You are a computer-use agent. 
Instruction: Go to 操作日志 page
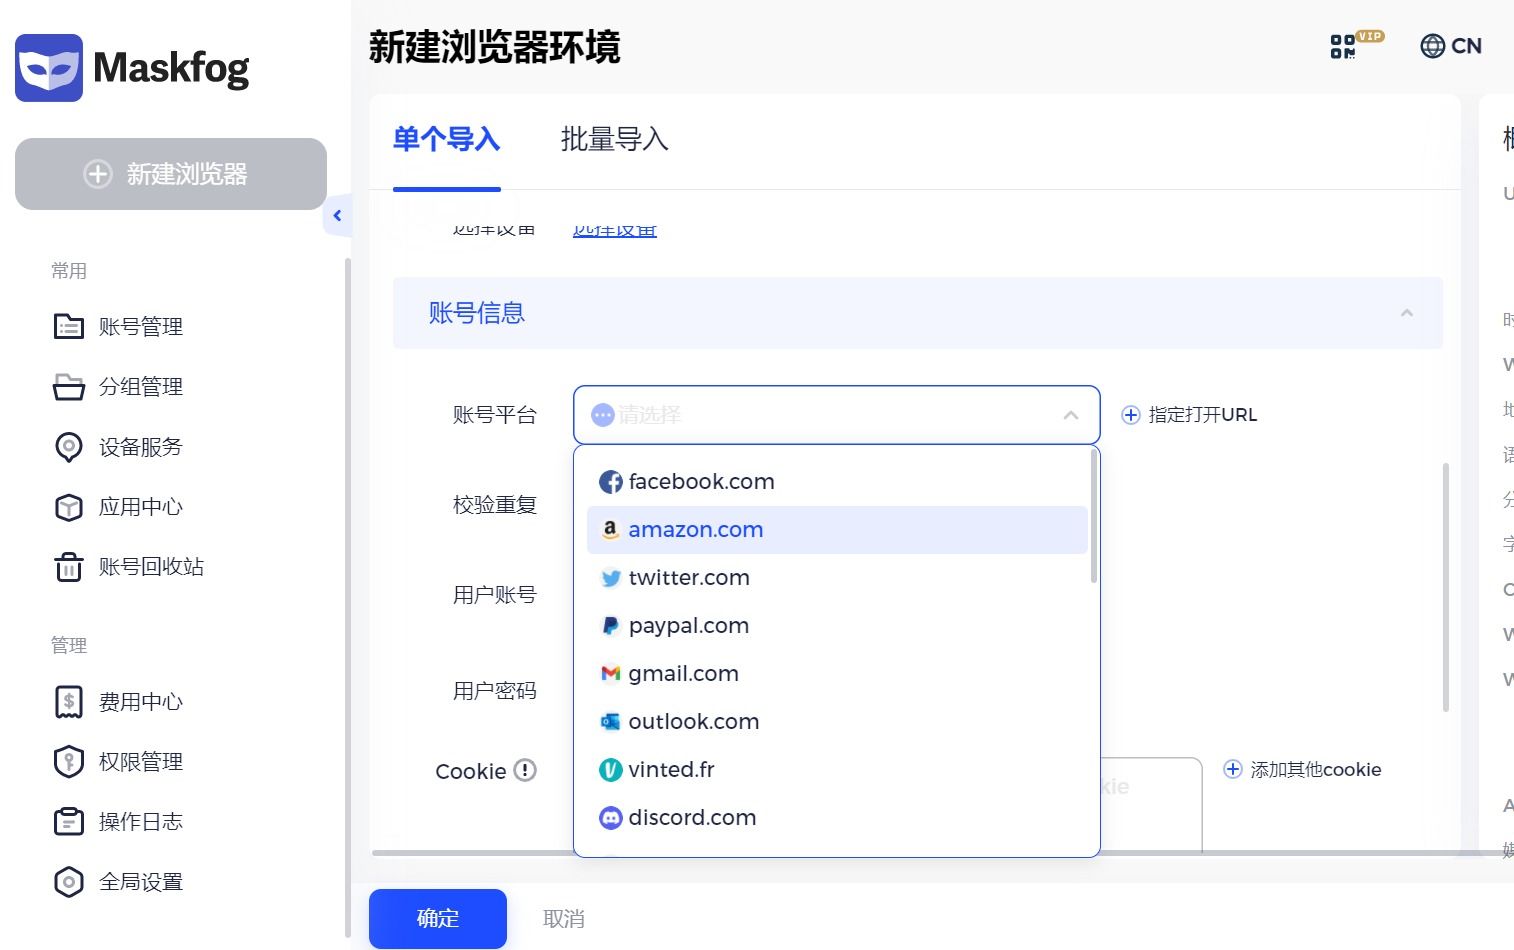[141, 822]
